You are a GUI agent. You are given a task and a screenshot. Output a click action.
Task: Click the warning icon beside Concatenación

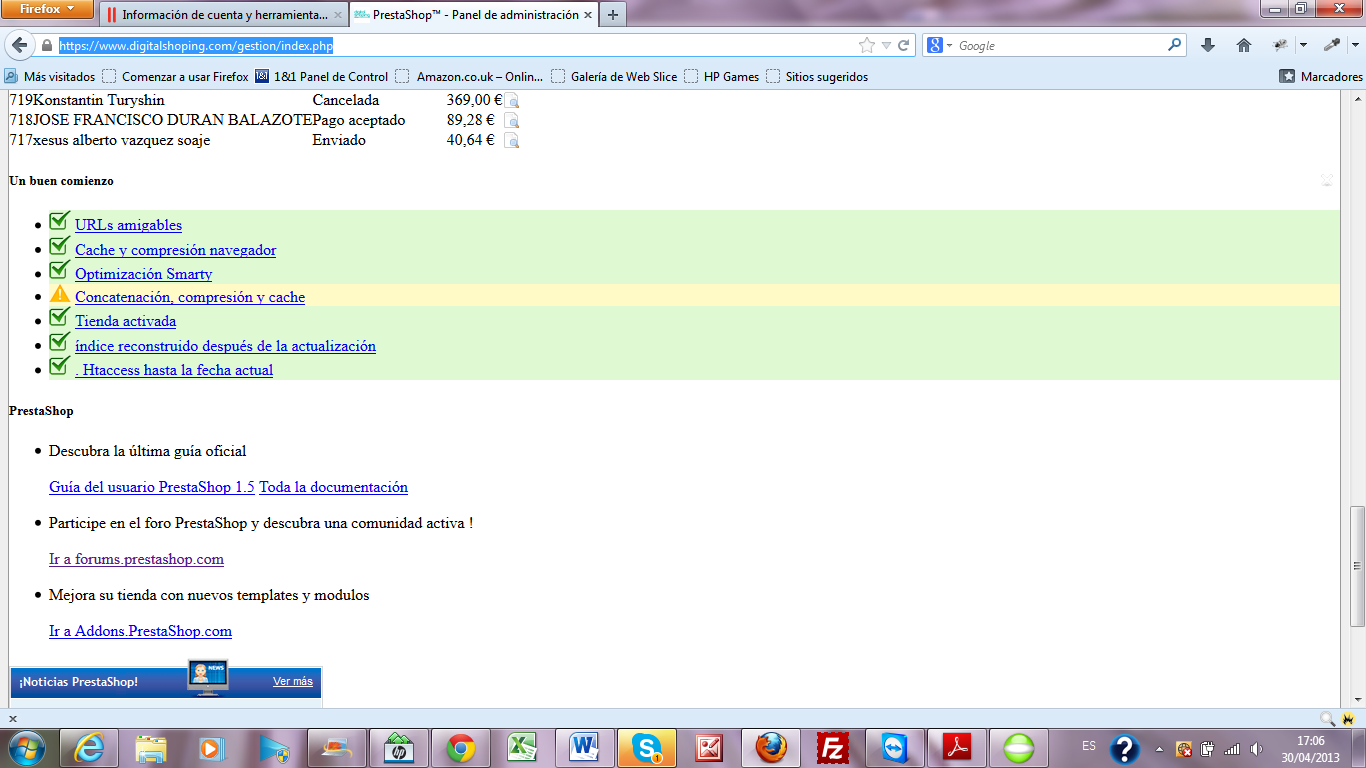pyautogui.click(x=60, y=295)
